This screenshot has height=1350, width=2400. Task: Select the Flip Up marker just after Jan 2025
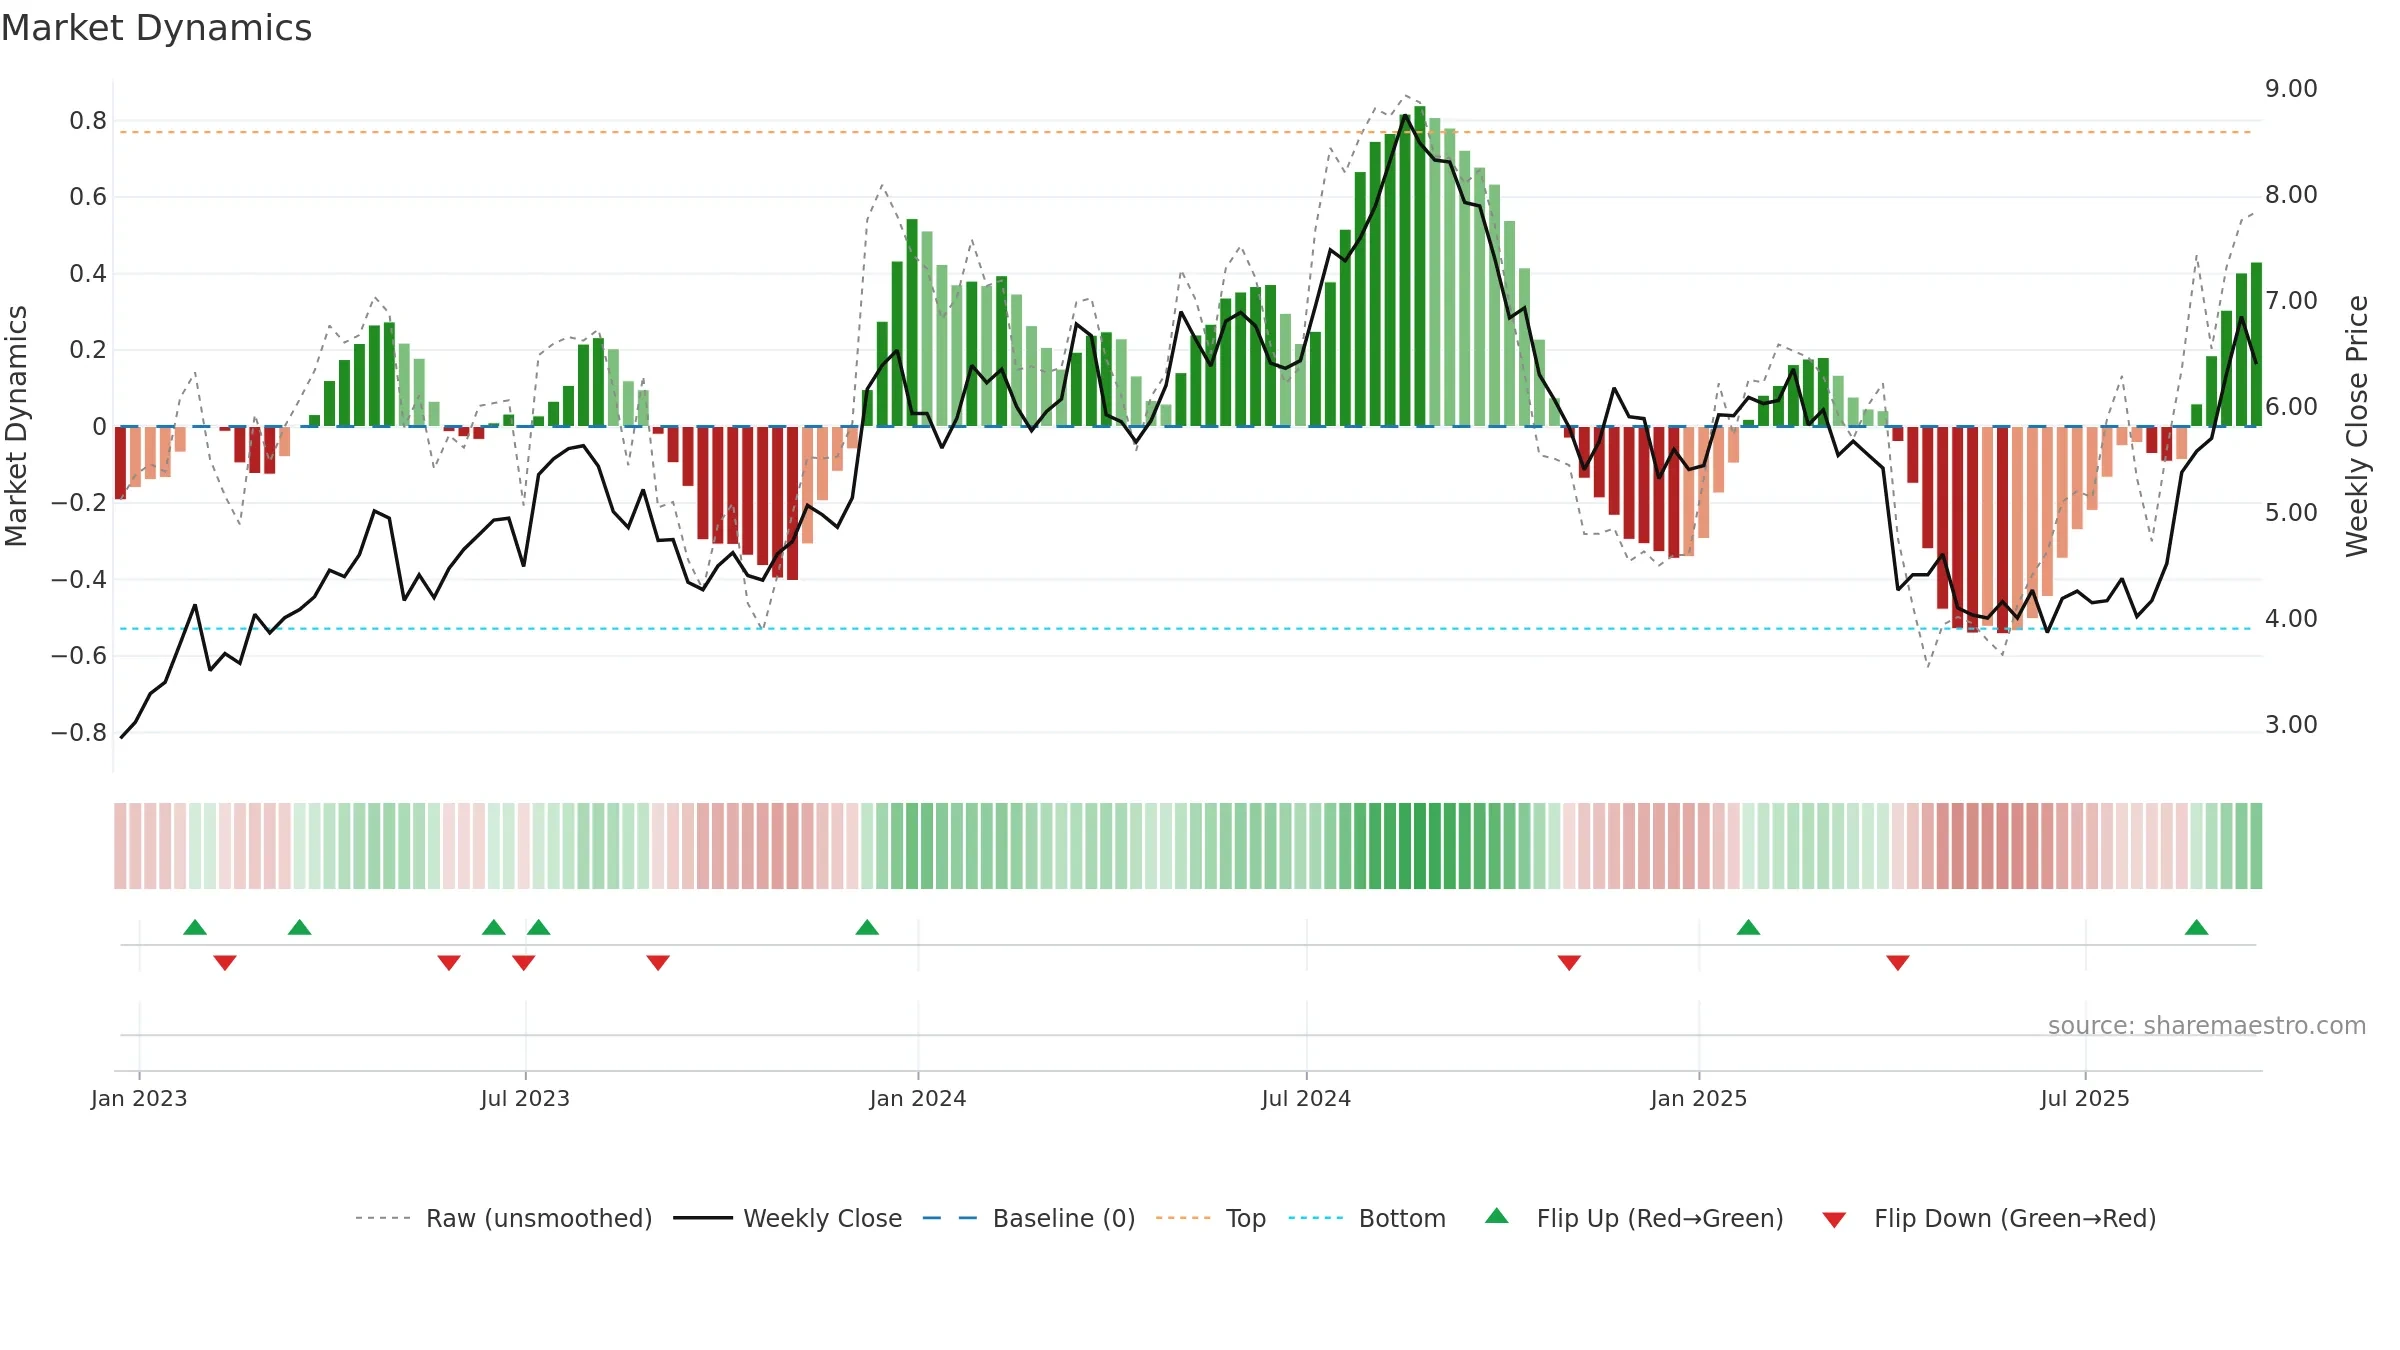pos(1748,927)
